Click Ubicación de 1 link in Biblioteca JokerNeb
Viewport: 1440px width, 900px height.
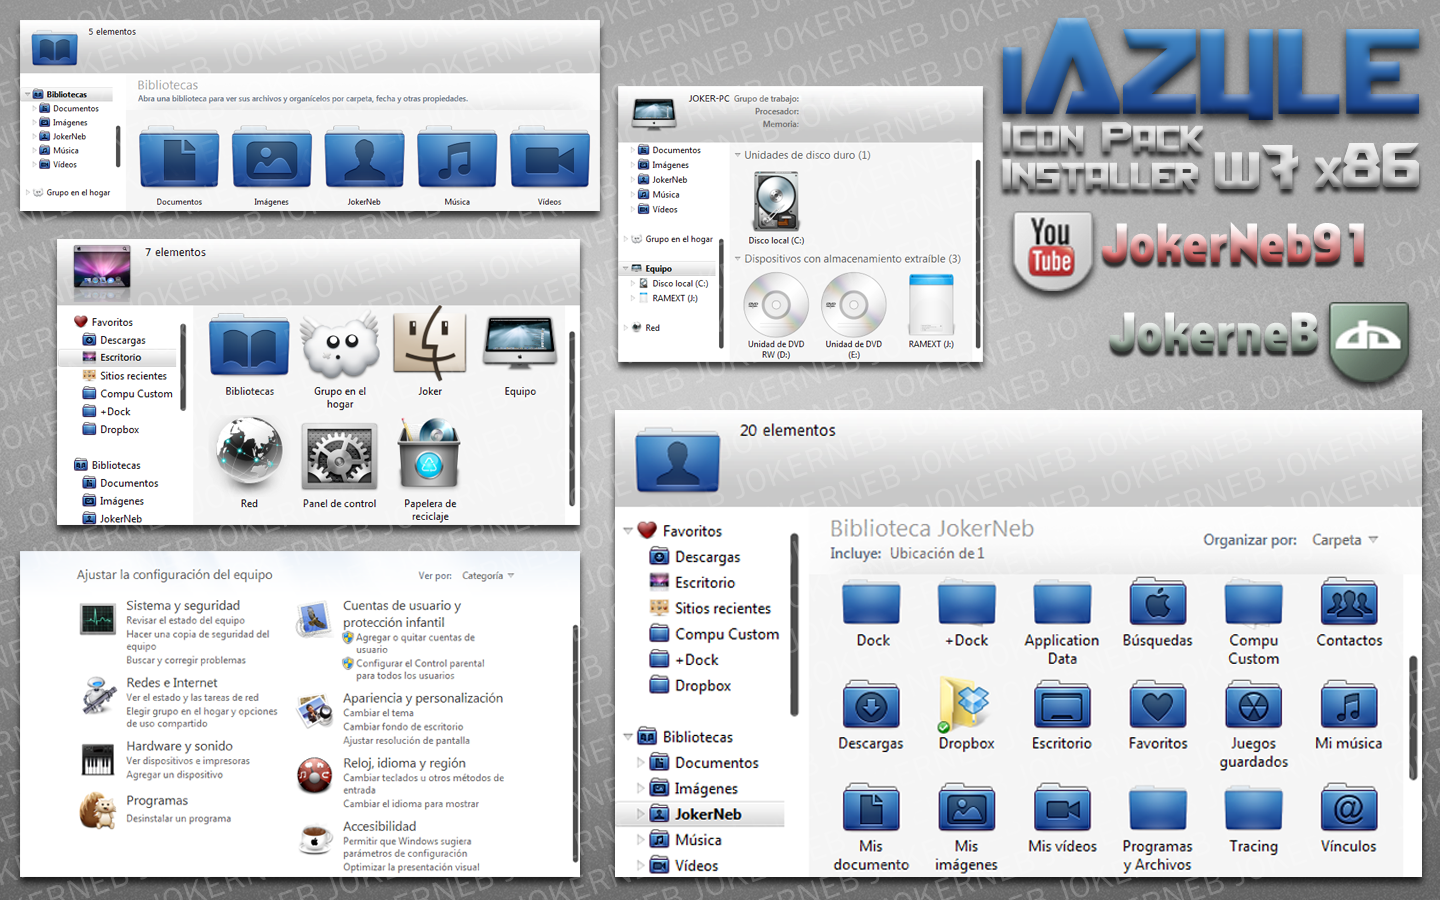click(937, 553)
